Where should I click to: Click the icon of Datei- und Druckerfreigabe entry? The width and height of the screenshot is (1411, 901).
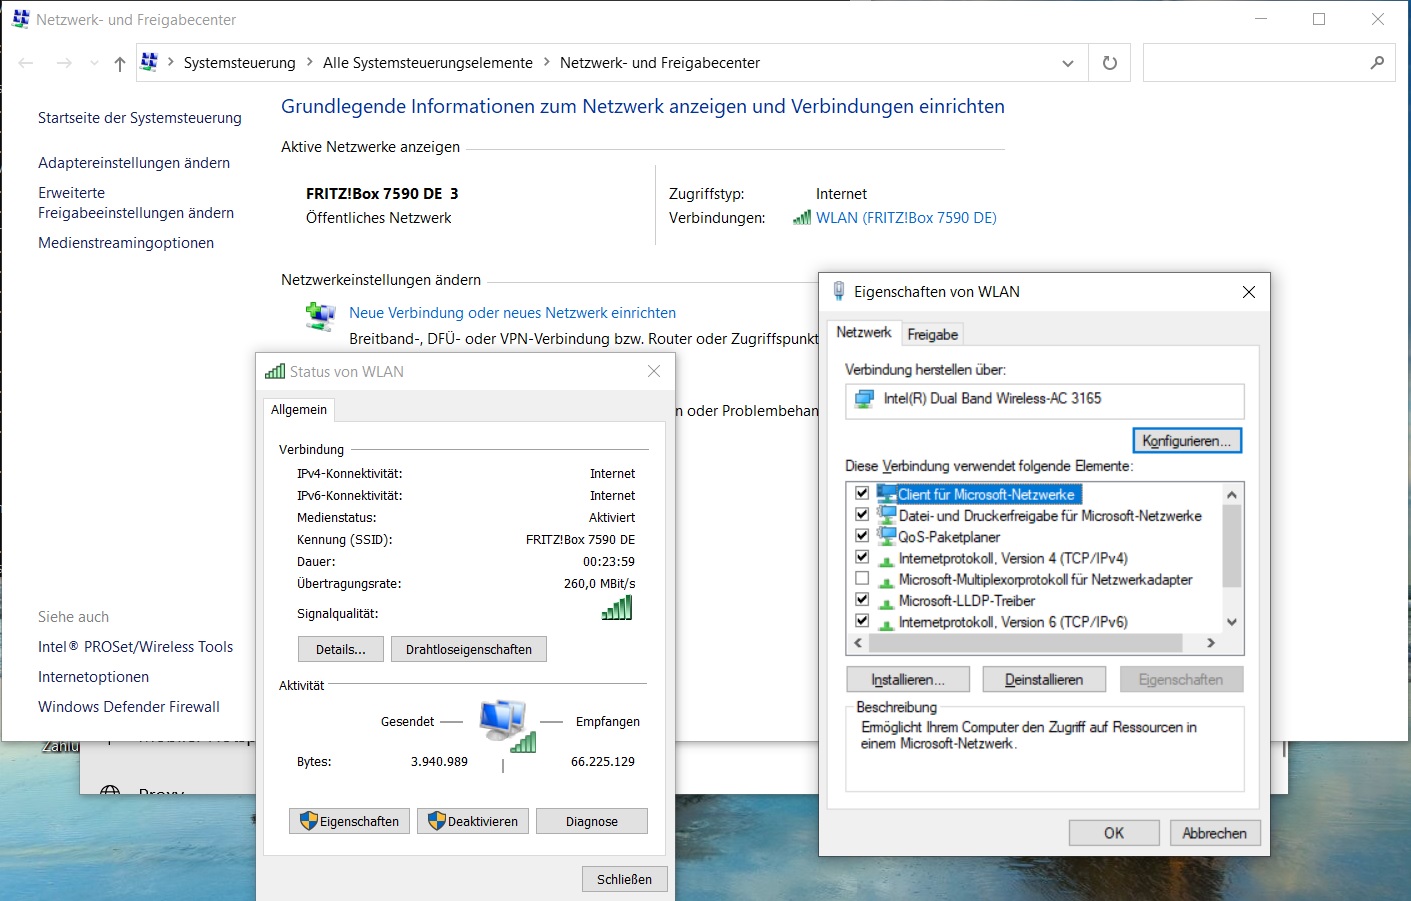[x=886, y=515]
